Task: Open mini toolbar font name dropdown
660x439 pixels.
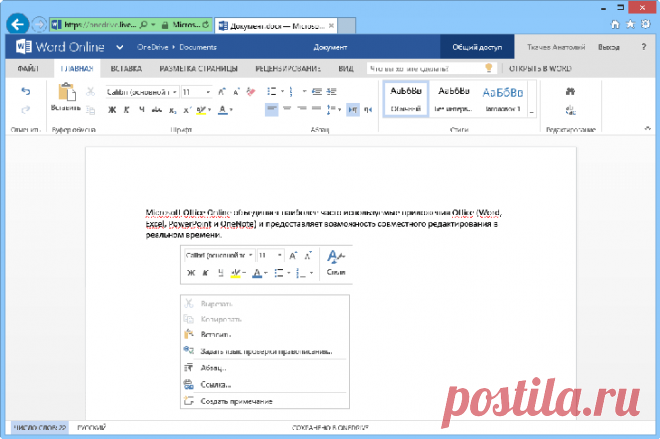Action: click(x=250, y=255)
